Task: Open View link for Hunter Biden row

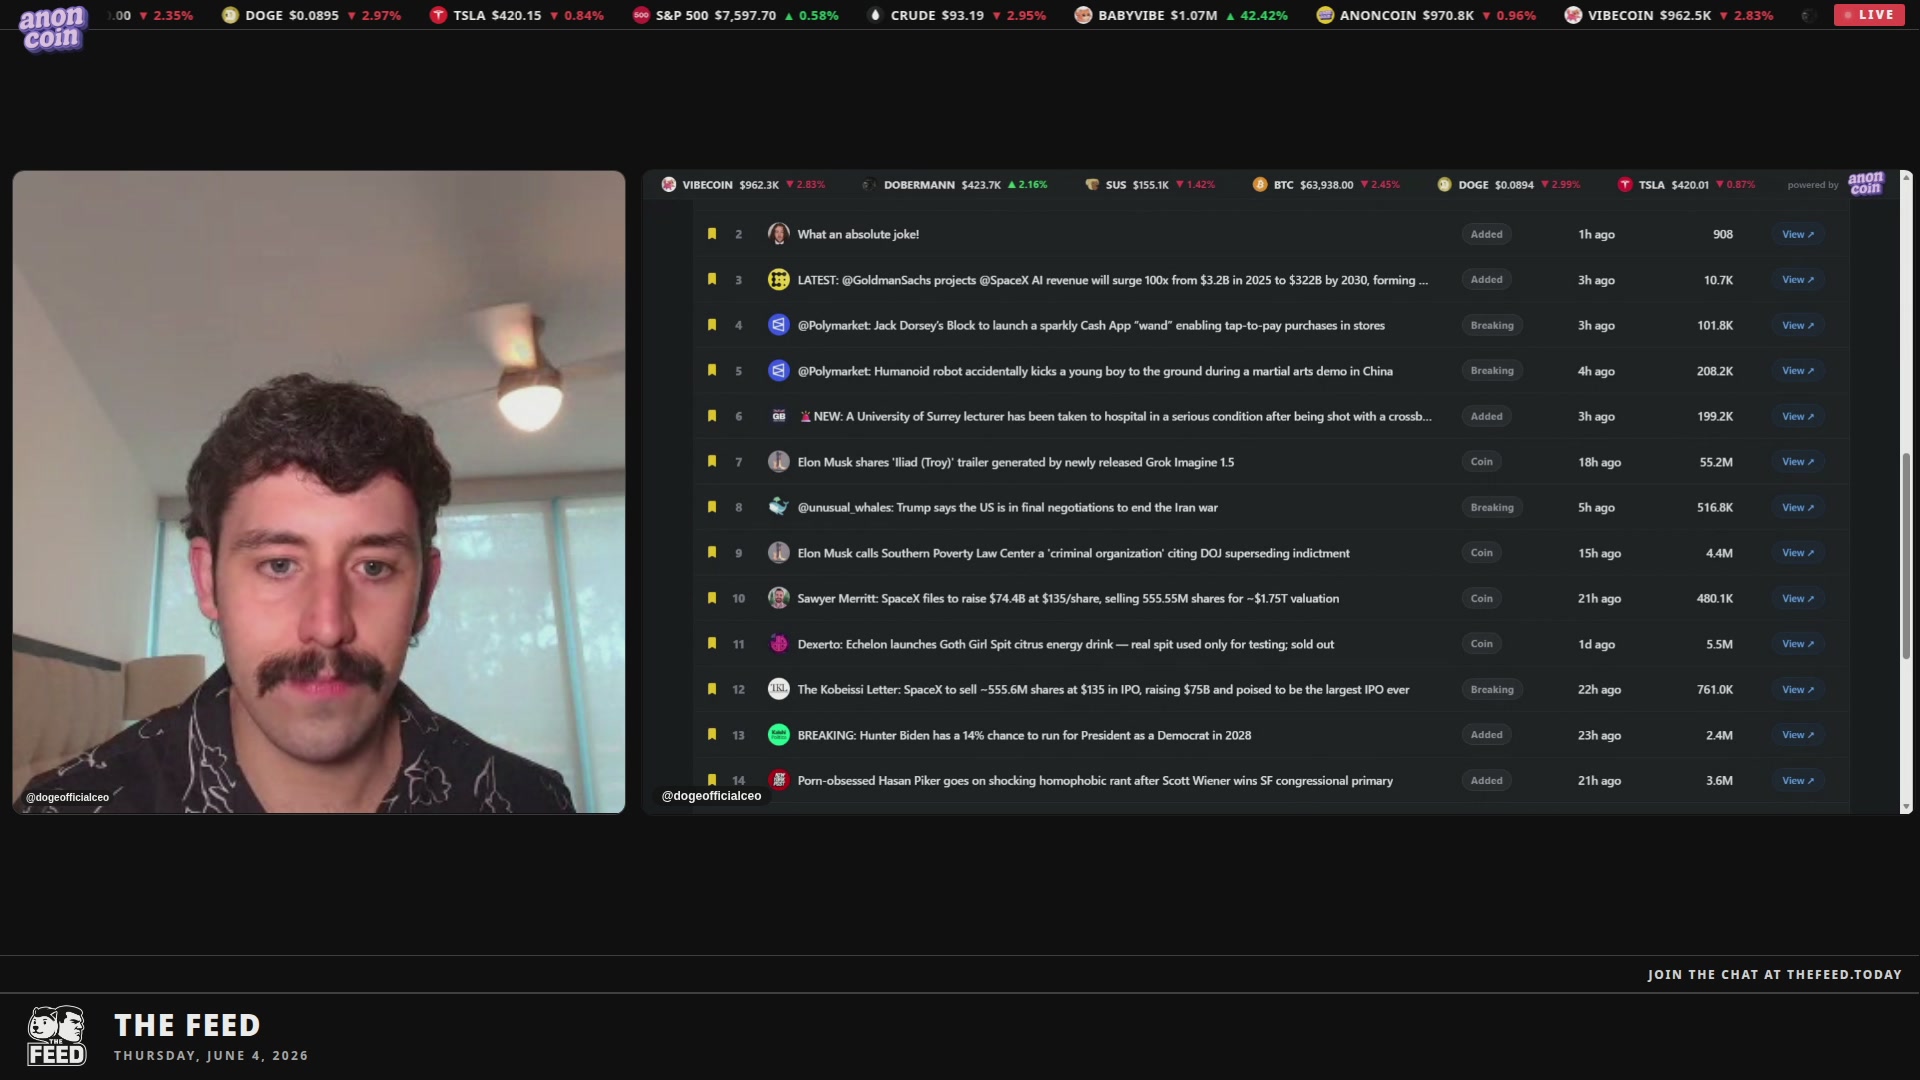Action: pos(1797,735)
